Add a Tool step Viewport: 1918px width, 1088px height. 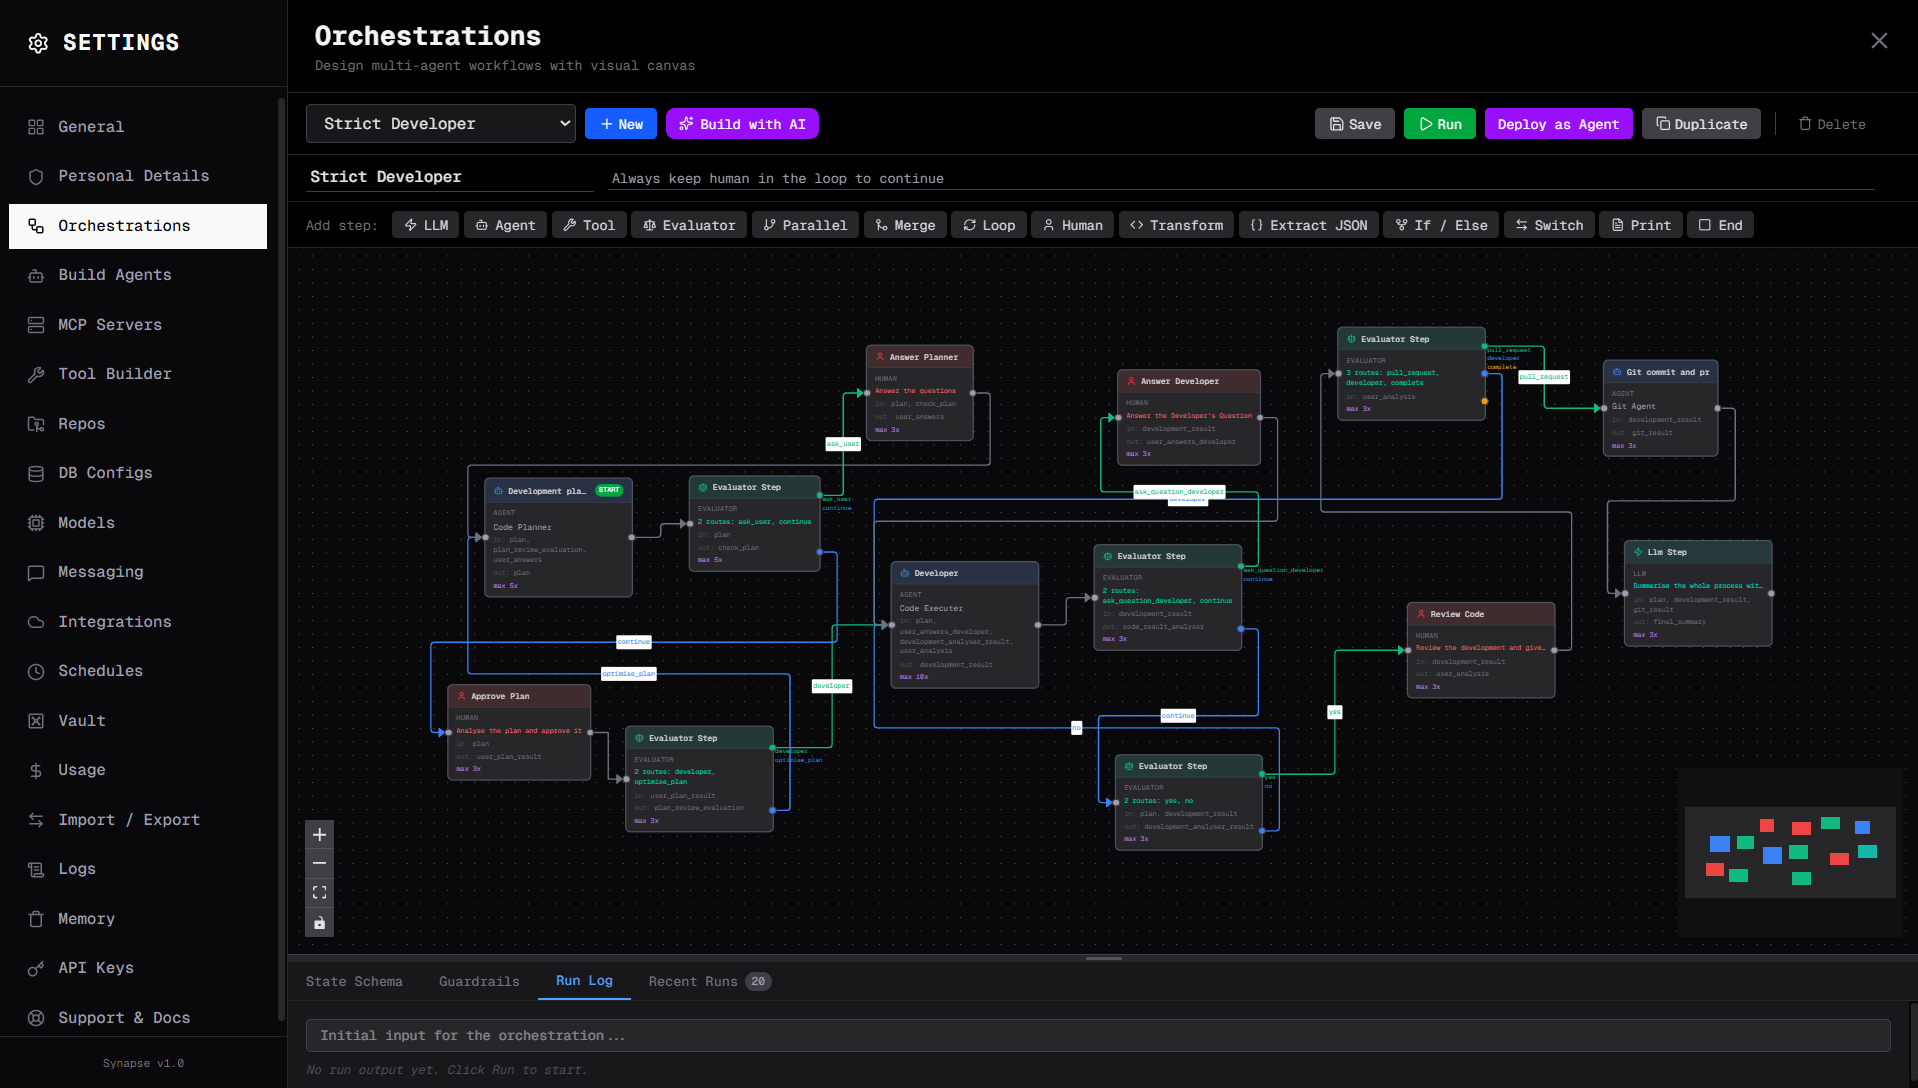click(x=589, y=225)
